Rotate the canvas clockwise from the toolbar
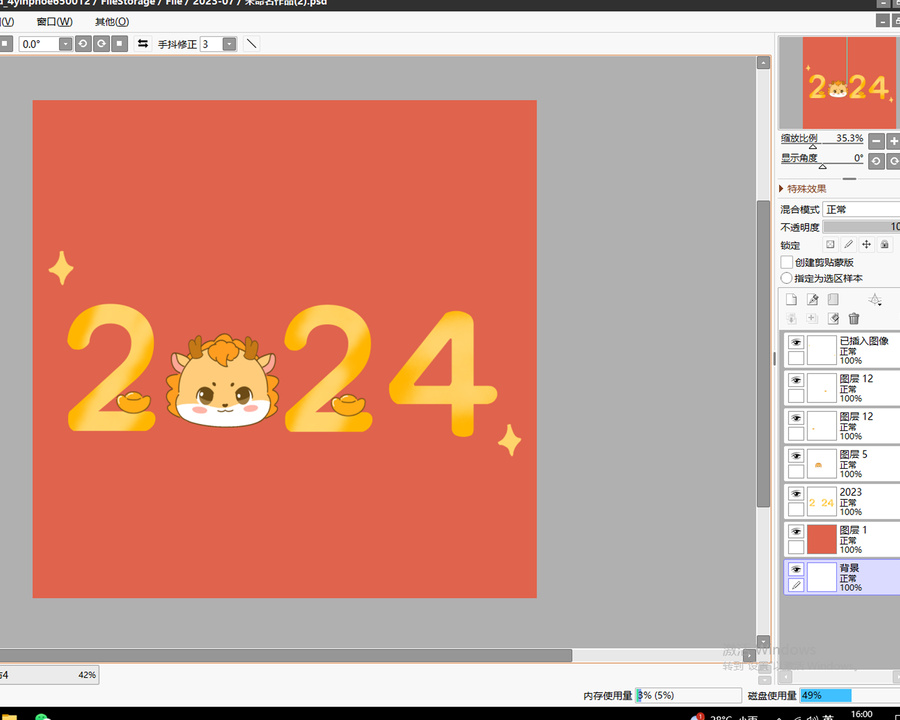This screenshot has width=900, height=720. click(x=102, y=44)
